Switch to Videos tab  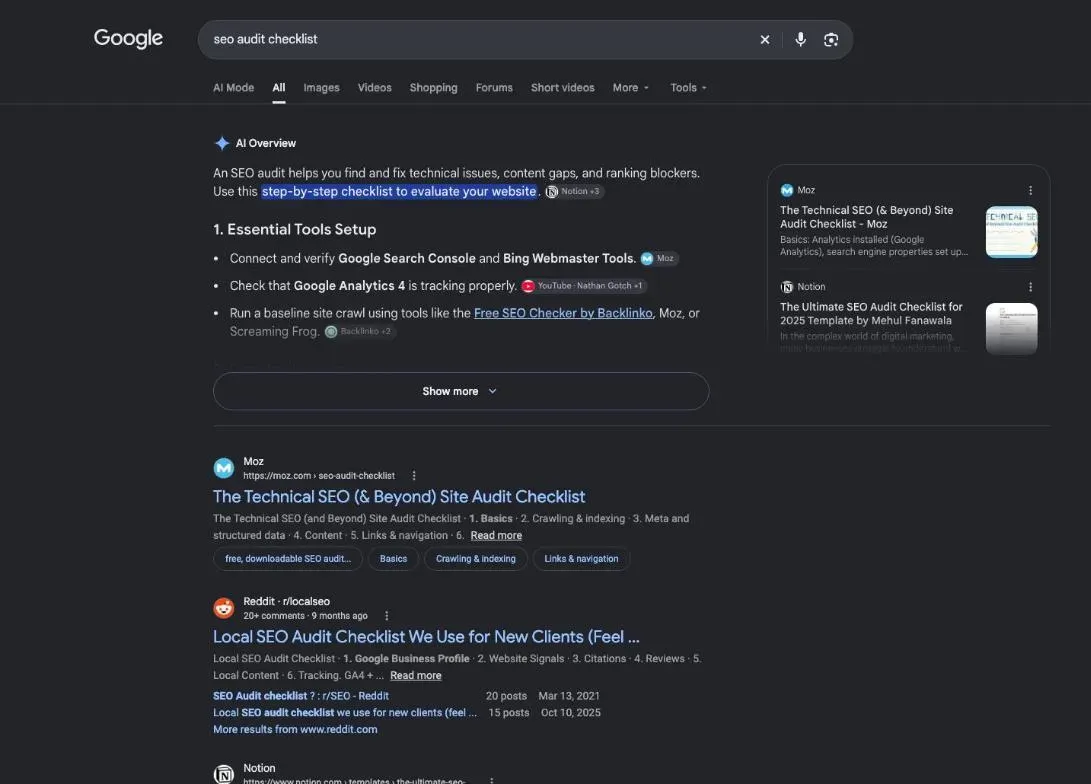click(374, 88)
